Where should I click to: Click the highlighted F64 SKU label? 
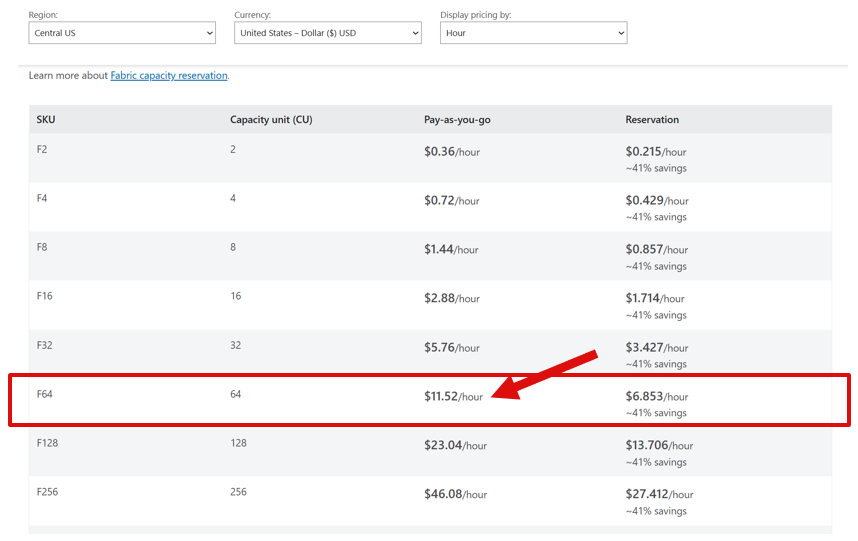tap(44, 394)
